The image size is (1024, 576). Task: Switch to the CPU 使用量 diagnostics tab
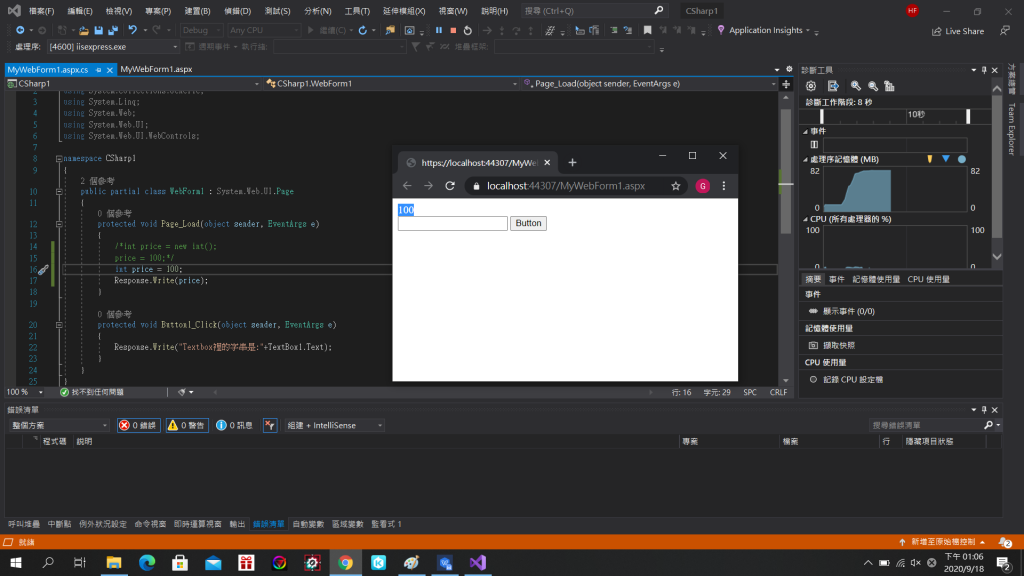point(928,280)
